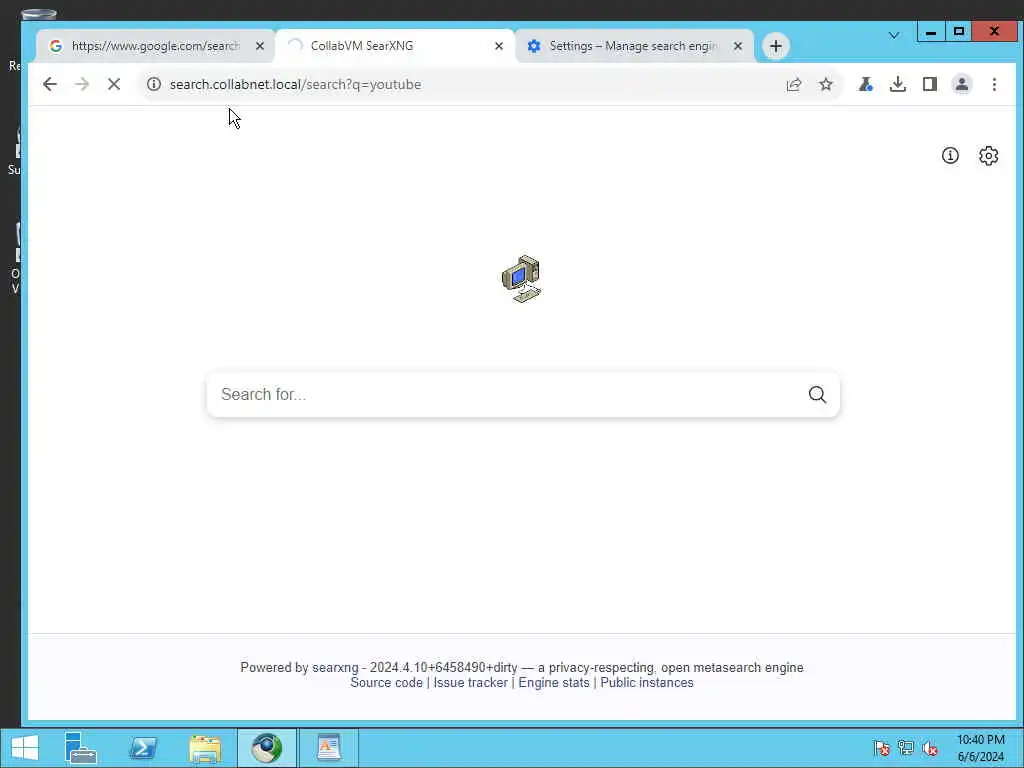Open the searxng link in footer
1024x768 pixels.
[x=335, y=667]
